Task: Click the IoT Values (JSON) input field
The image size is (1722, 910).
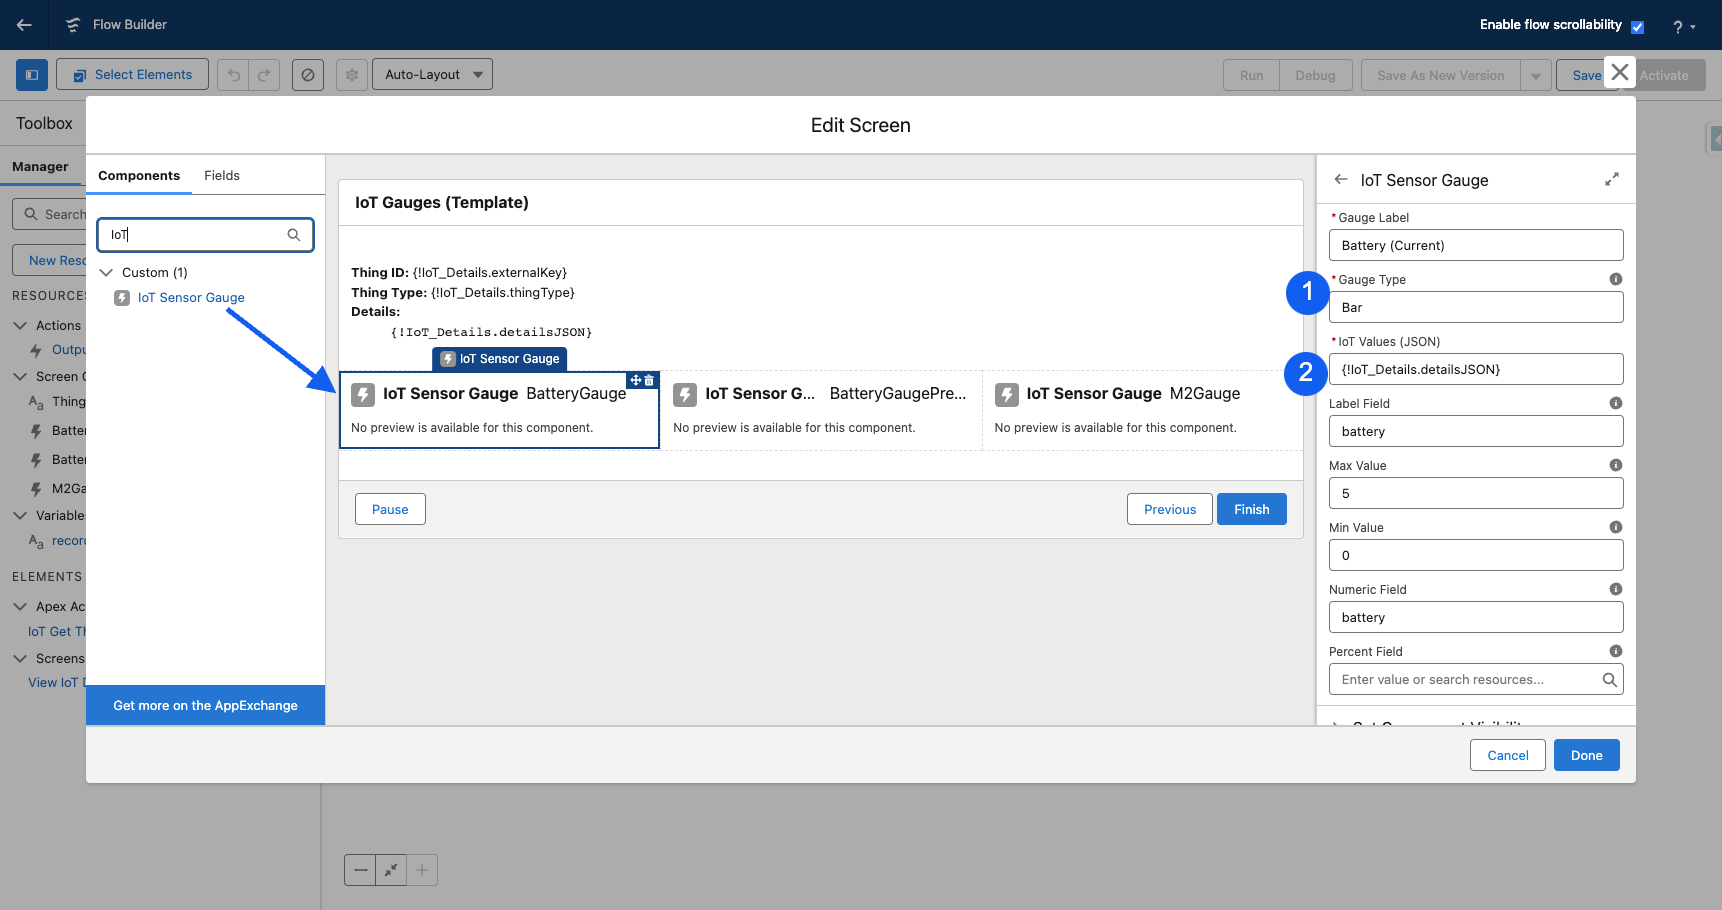Action: click(1476, 369)
